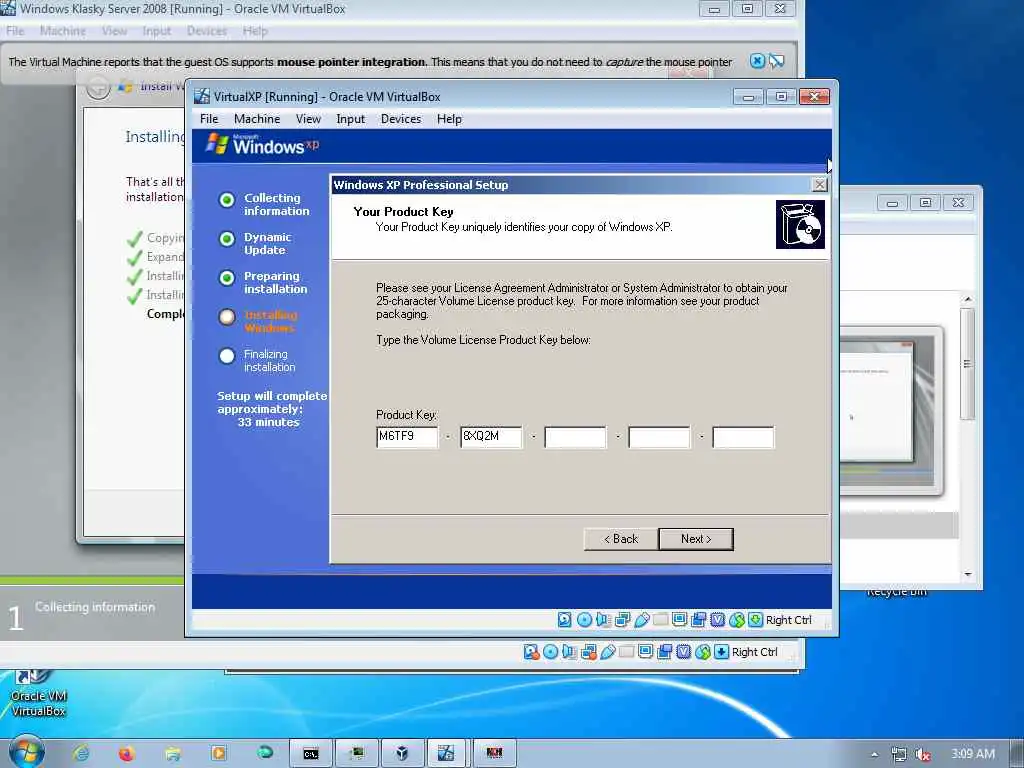
Task: Open Machine menu in Klasky Server window
Action: click(x=63, y=31)
